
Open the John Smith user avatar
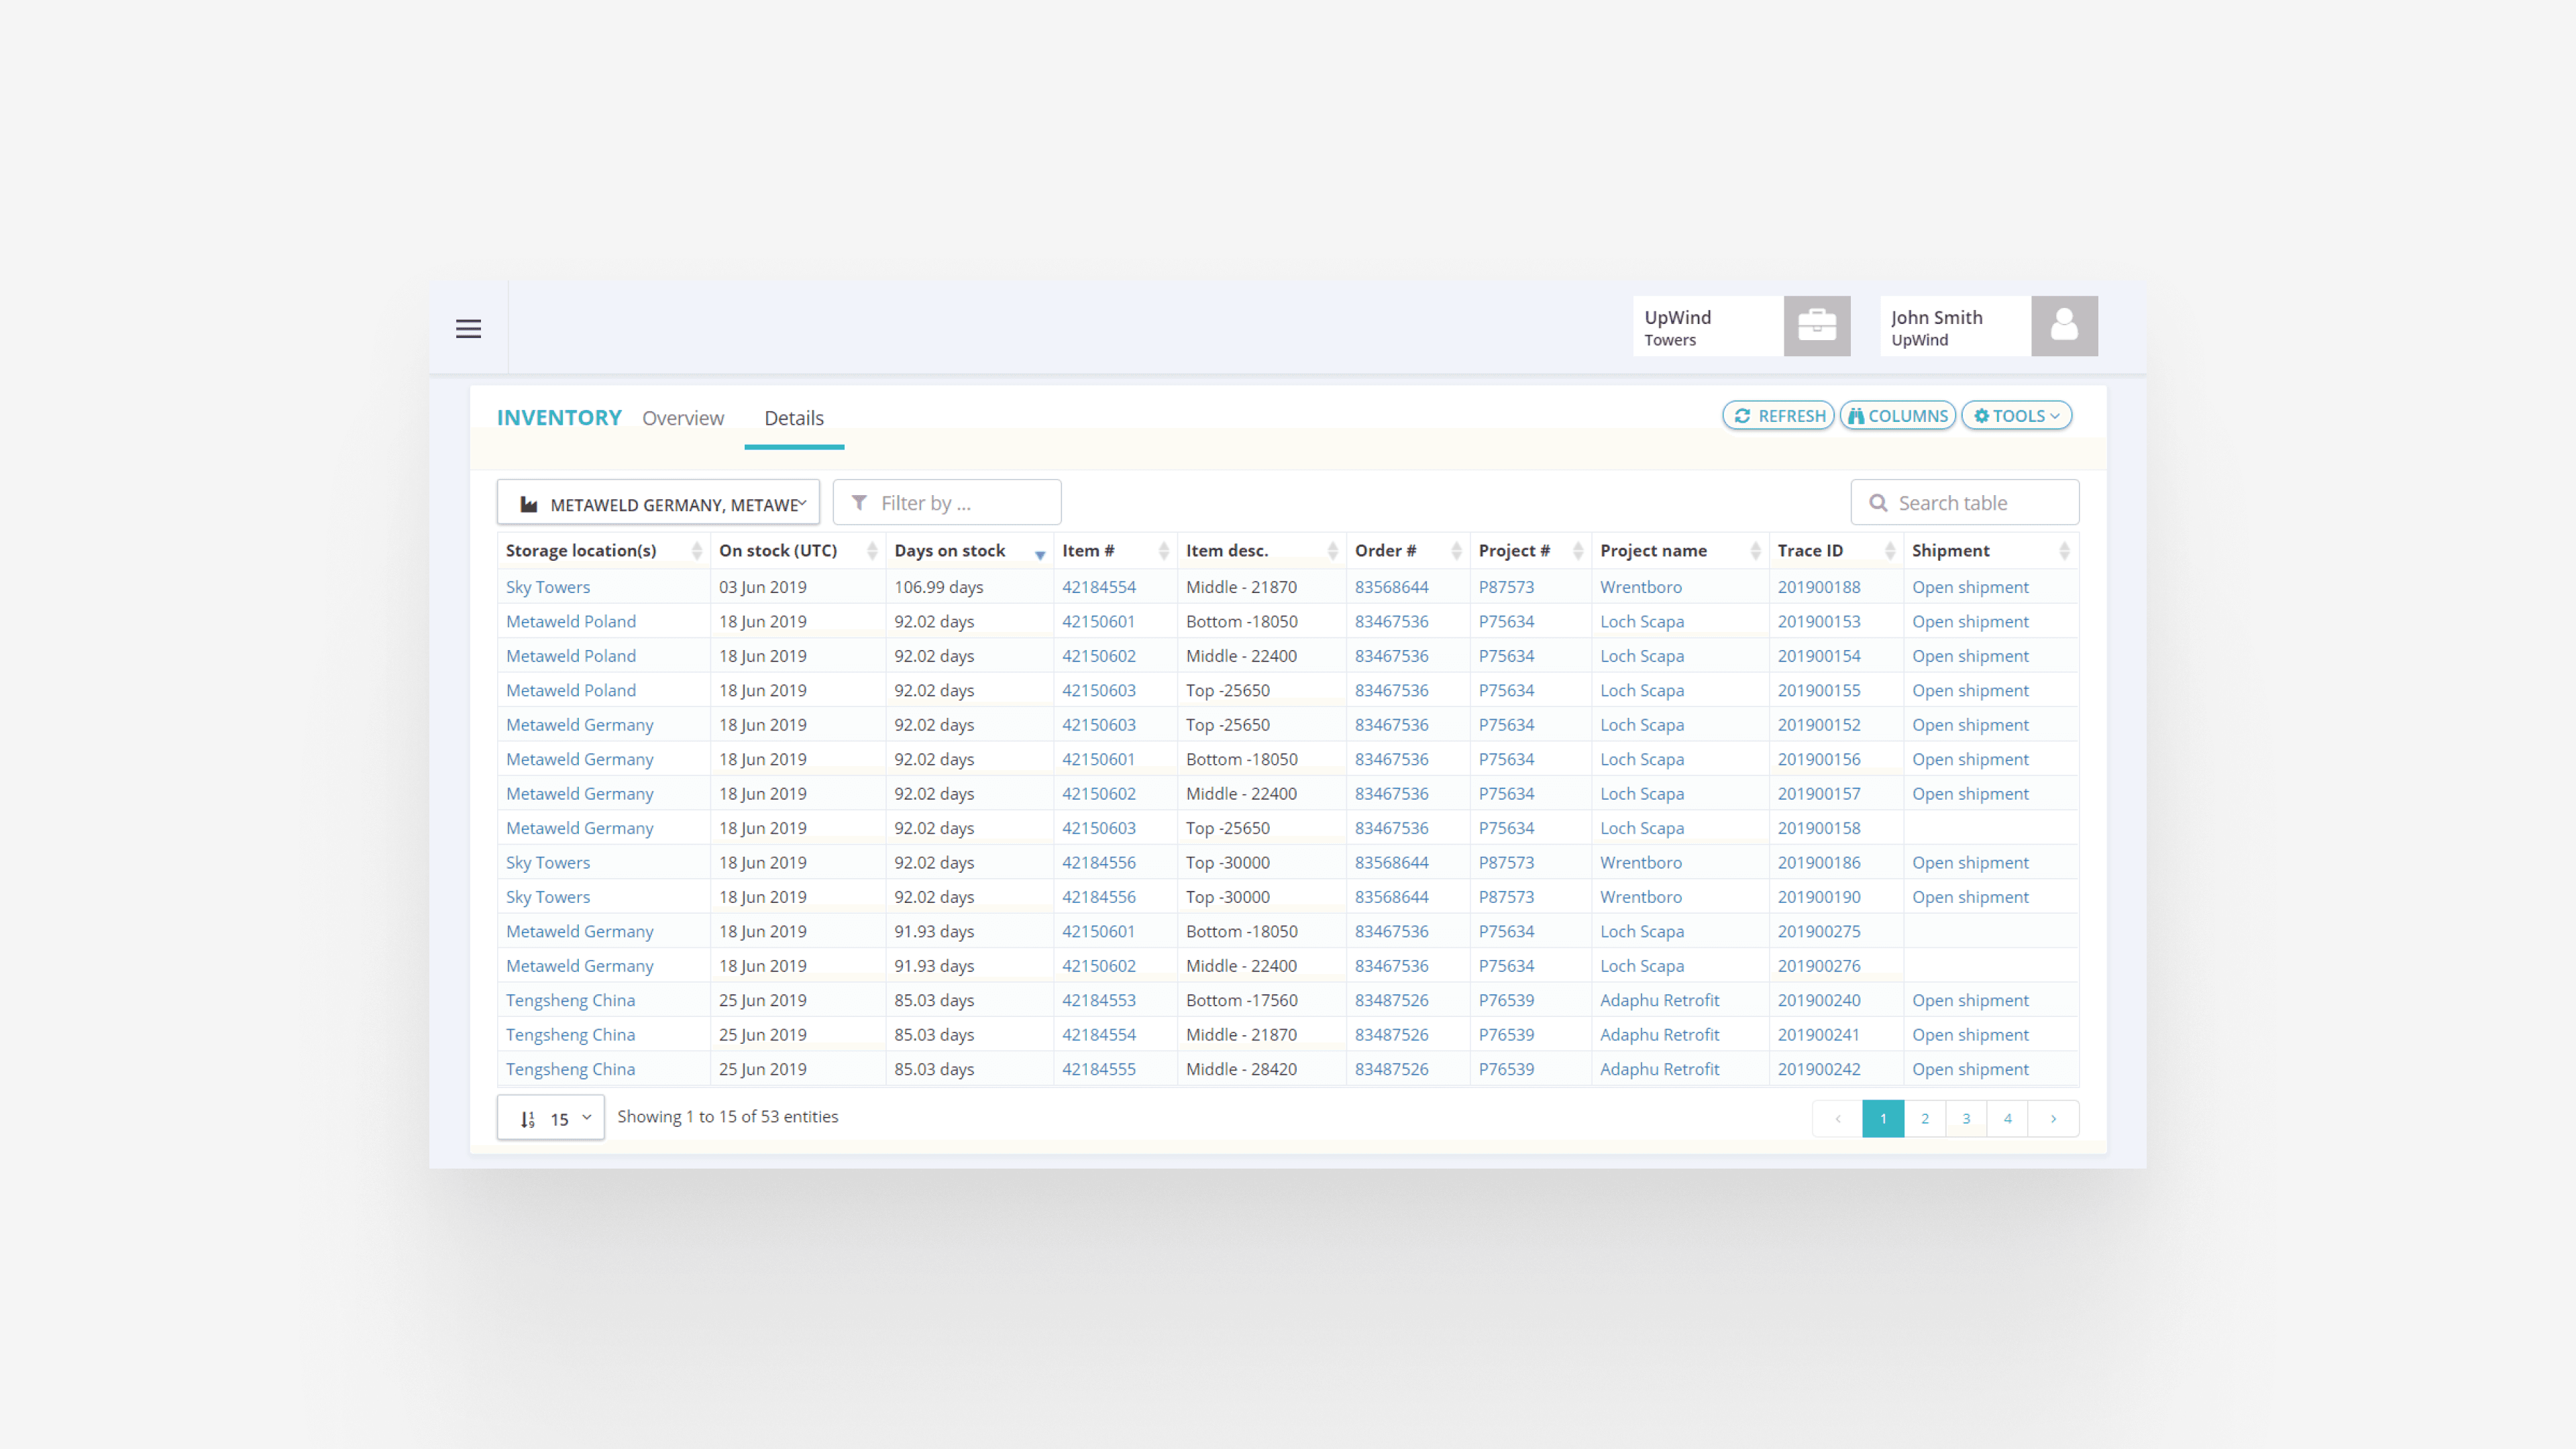2063,326
